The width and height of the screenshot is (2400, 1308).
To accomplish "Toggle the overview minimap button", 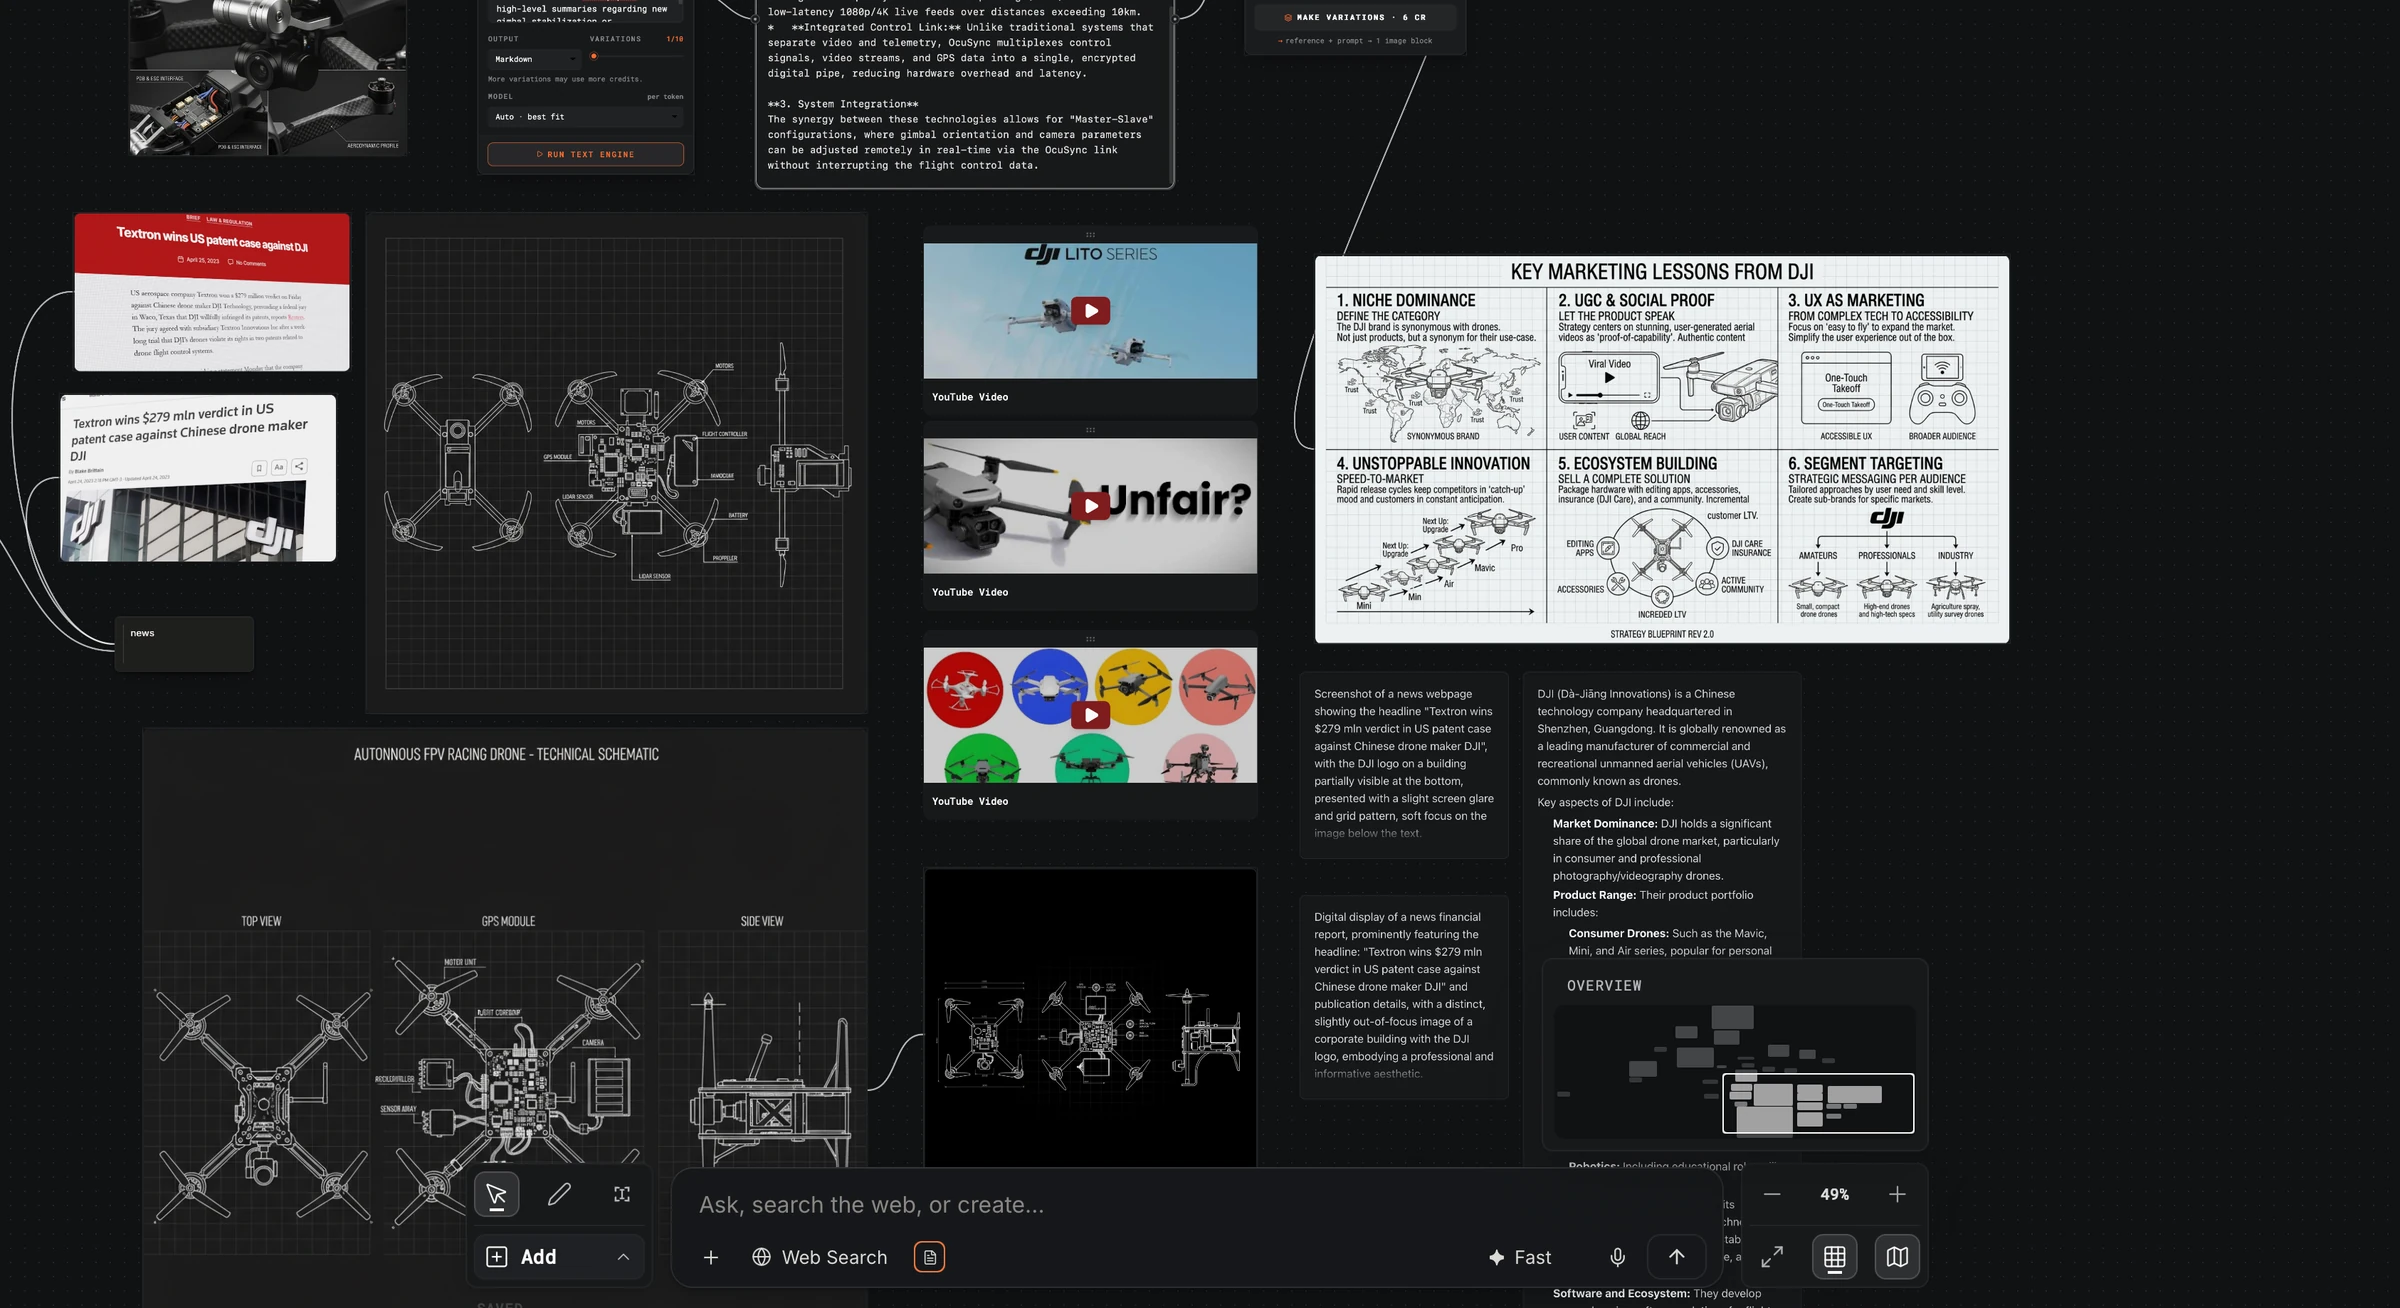I will coord(1897,1257).
